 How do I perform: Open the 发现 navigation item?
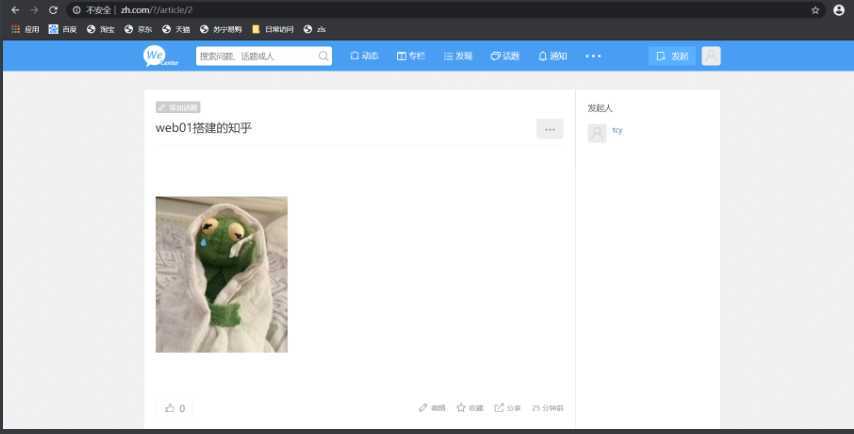point(458,56)
